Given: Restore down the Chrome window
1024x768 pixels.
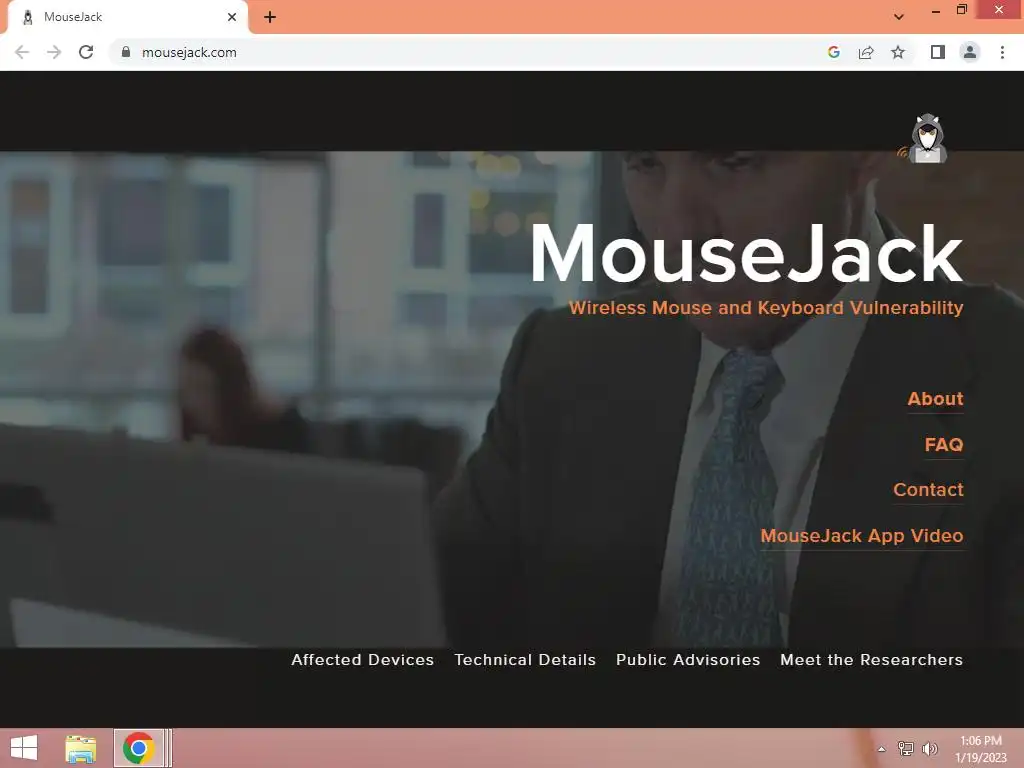Looking at the screenshot, I should (962, 9).
